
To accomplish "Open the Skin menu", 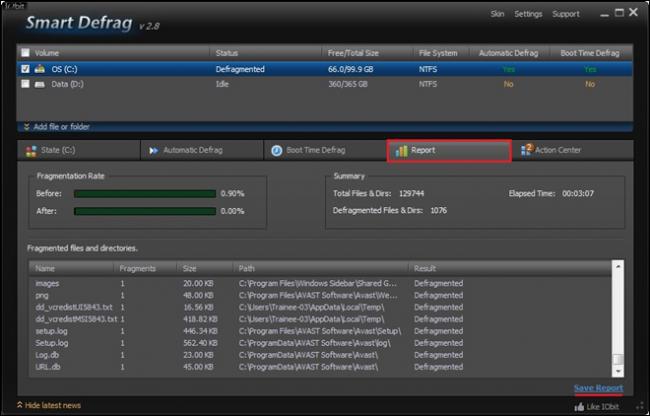I will point(497,14).
